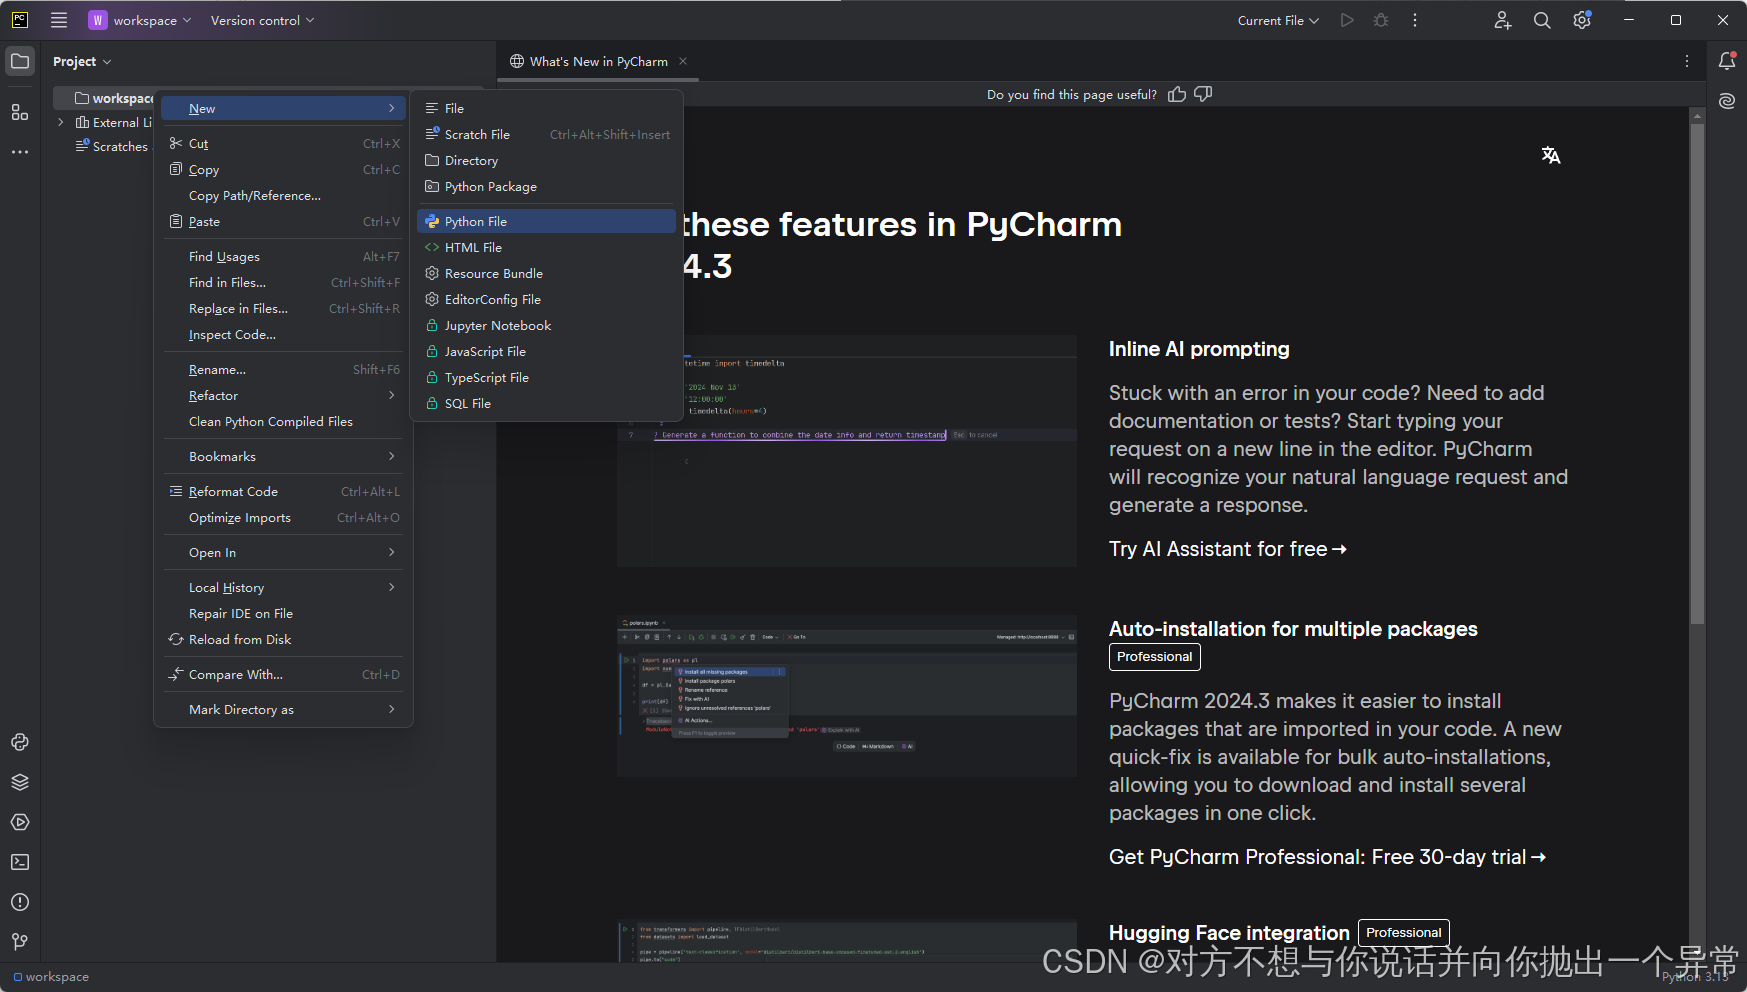The height and width of the screenshot is (992, 1747).
Task: Open the run toolbar More Actions menu
Action: (x=1415, y=20)
